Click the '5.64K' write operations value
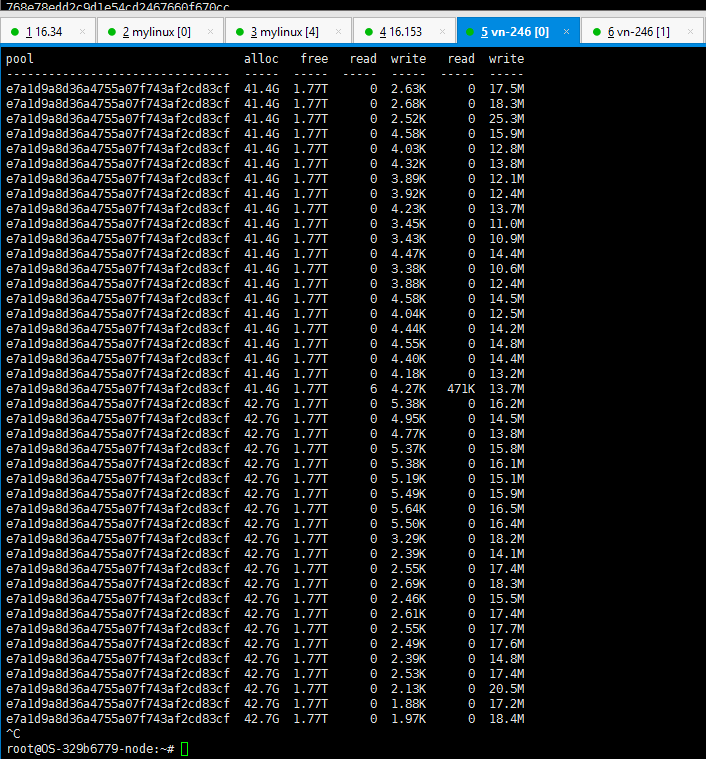The image size is (706, 759). pos(408,509)
